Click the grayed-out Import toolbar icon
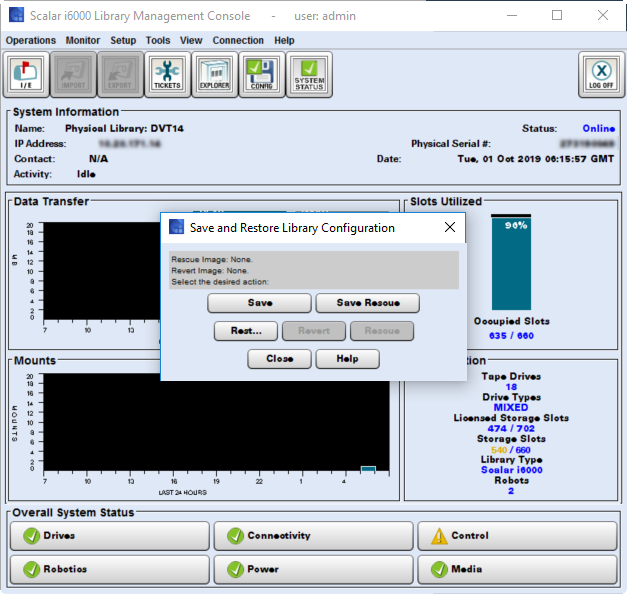 click(x=73, y=74)
